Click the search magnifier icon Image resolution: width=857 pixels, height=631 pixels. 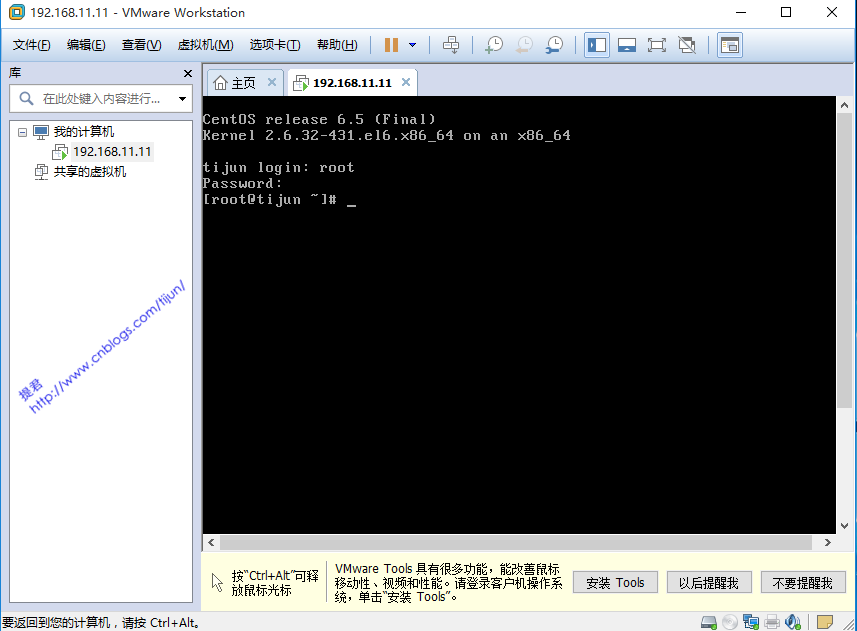pos(26,98)
